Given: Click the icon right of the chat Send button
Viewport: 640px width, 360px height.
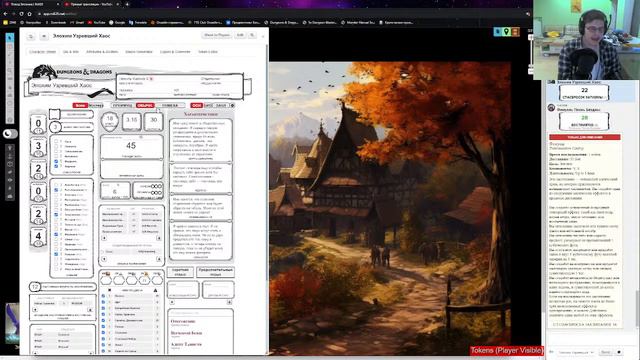Looking at the screenshot, I should click(619, 352).
